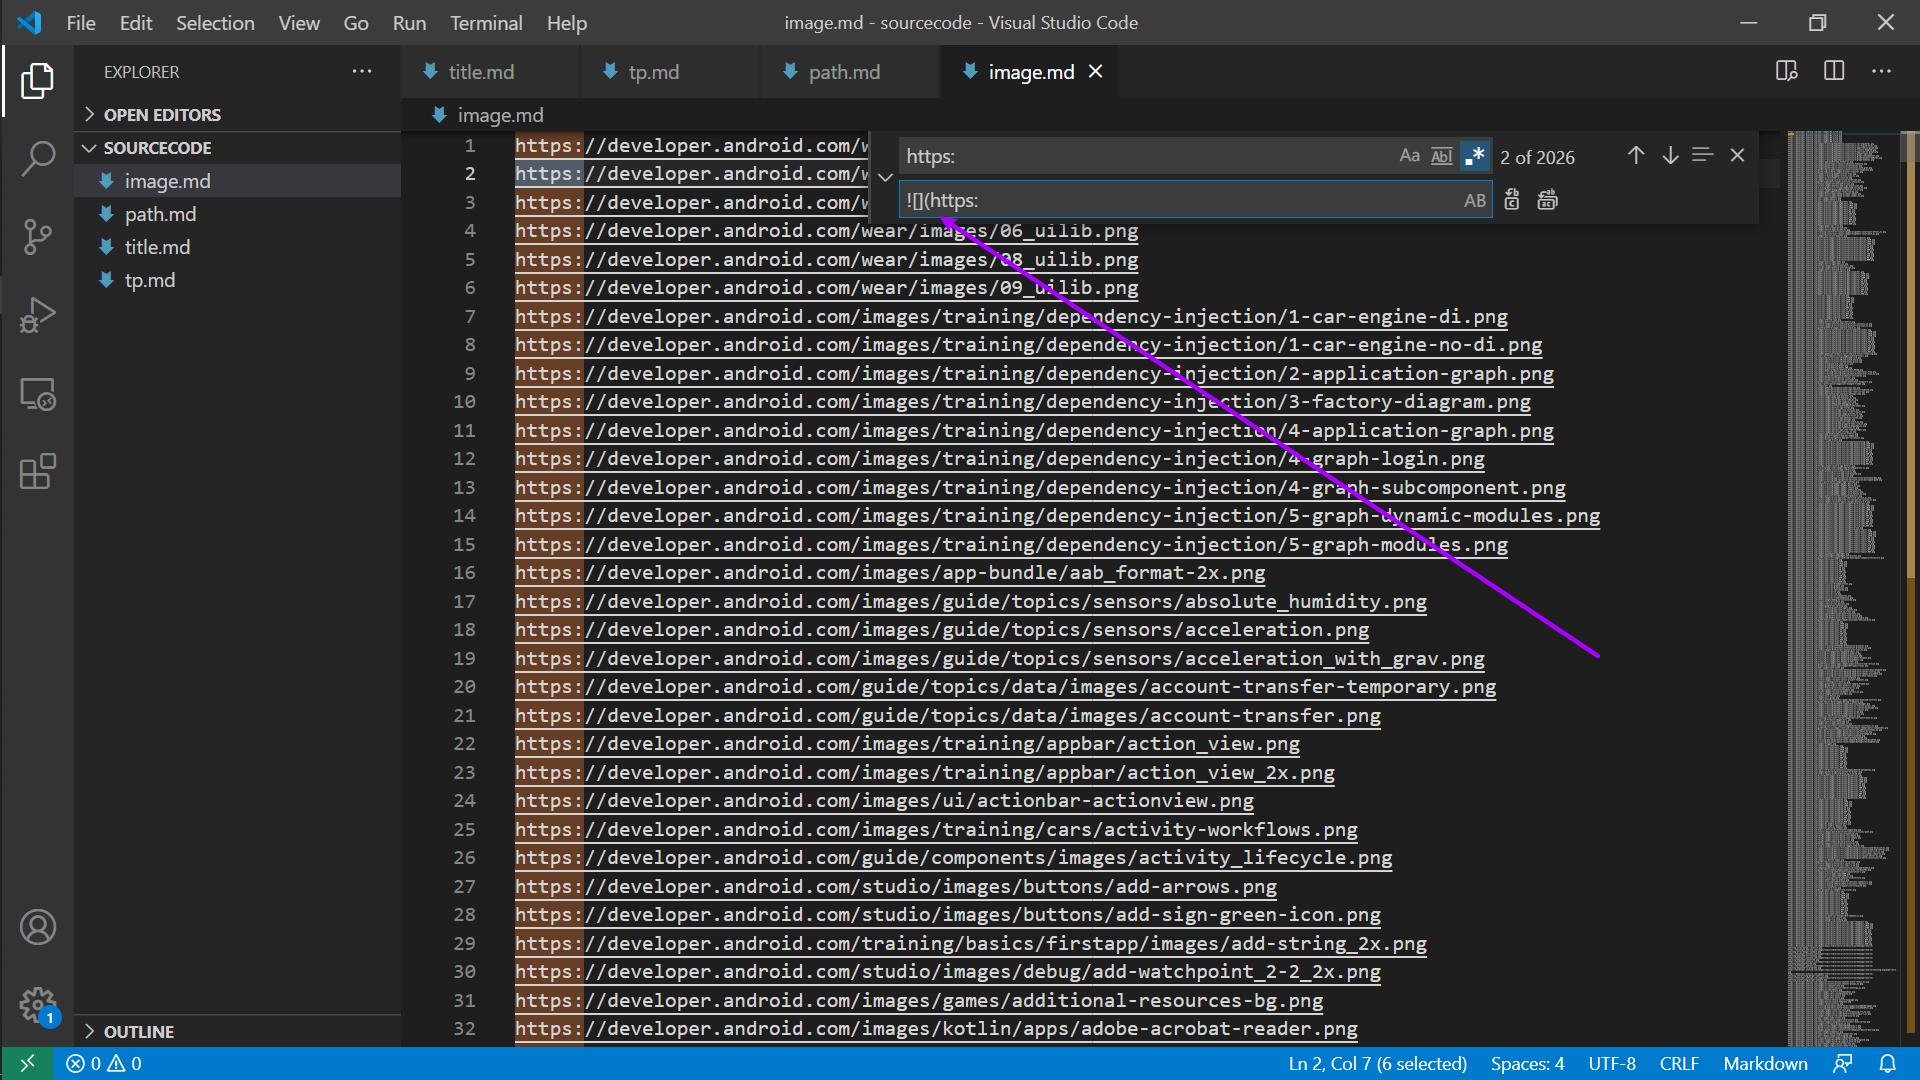Viewport: 1920px width, 1080px height.
Task: Toggle Match Case in find box
Action: pyautogui.click(x=1409, y=156)
